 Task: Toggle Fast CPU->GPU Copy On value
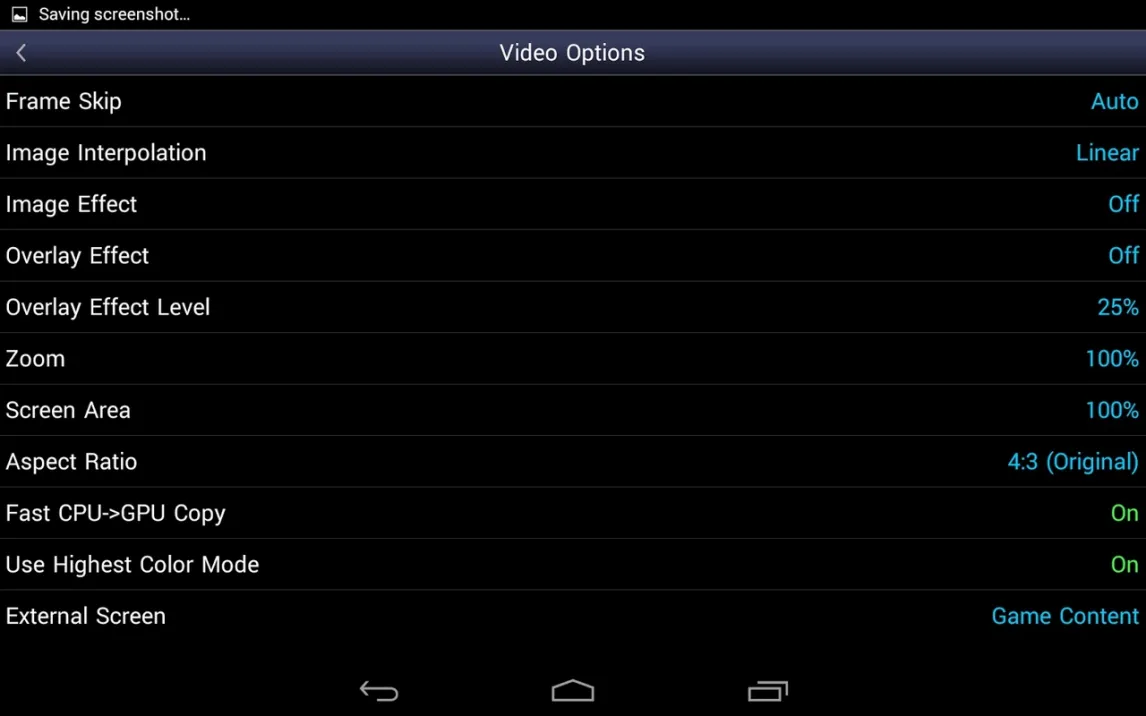pyautogui.click(x=1124, y=513)
